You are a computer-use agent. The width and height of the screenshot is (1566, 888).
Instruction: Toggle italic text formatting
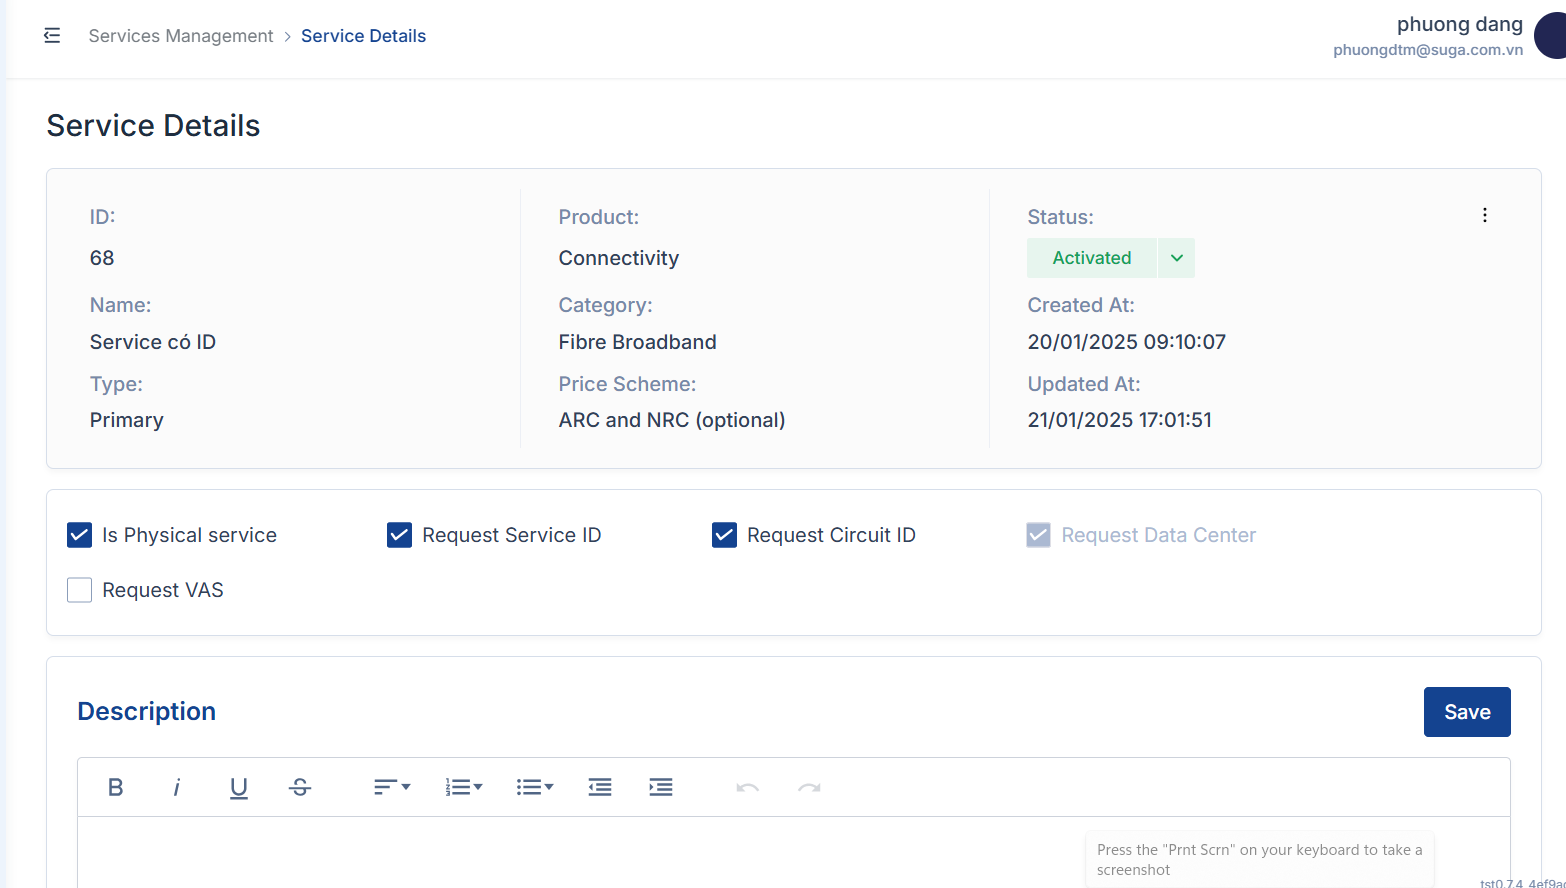point(177,788)
